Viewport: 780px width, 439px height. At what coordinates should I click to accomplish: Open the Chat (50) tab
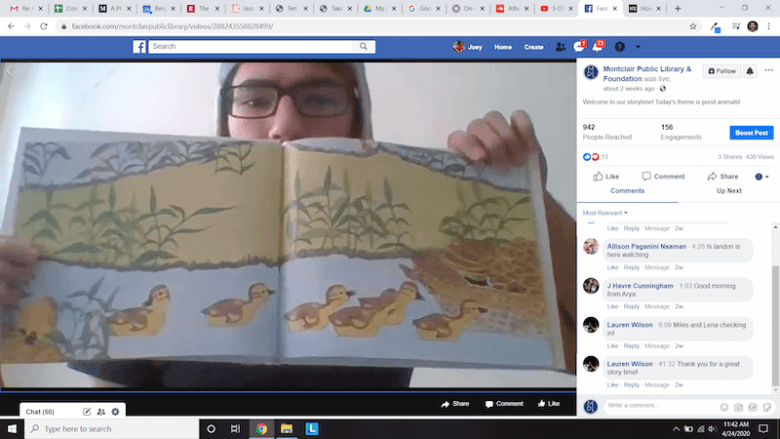tap(40, 412)
